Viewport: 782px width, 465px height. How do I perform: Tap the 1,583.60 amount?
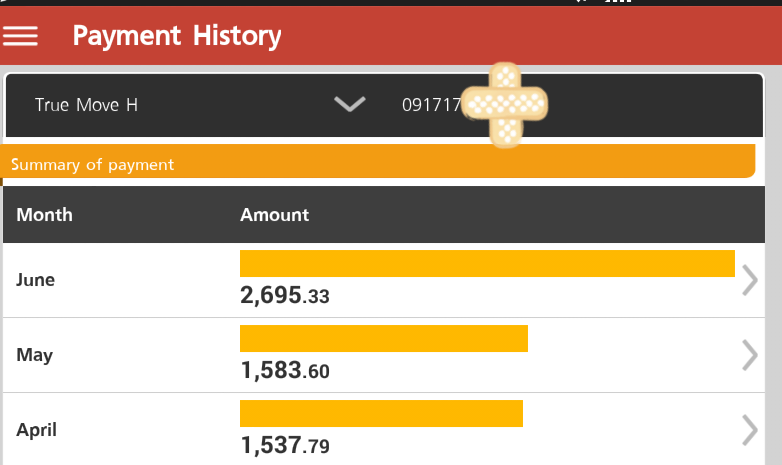tap(285, 371)
